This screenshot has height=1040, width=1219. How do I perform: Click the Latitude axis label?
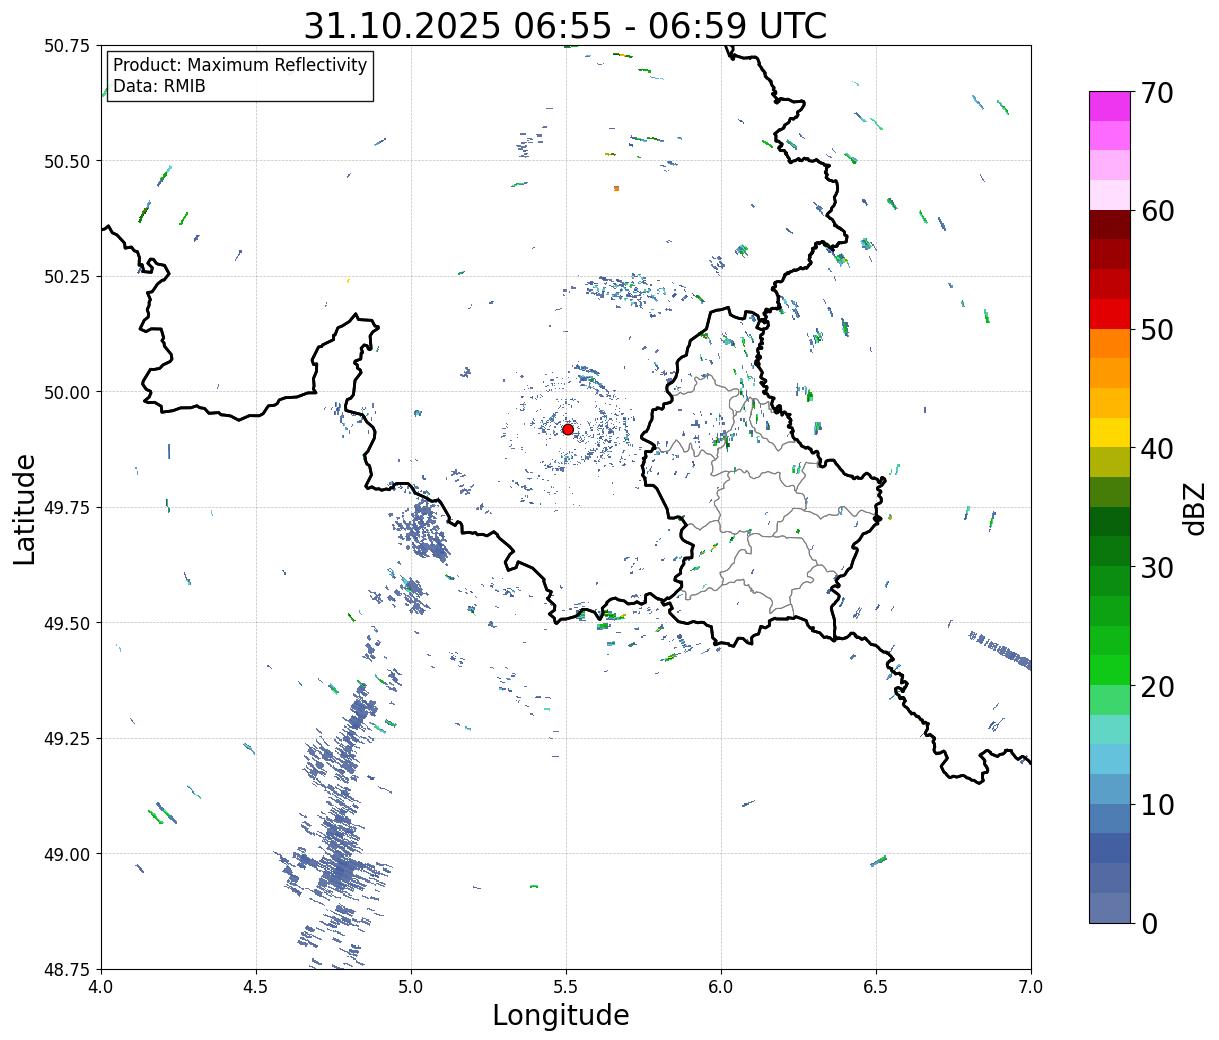tap(25, 508)
